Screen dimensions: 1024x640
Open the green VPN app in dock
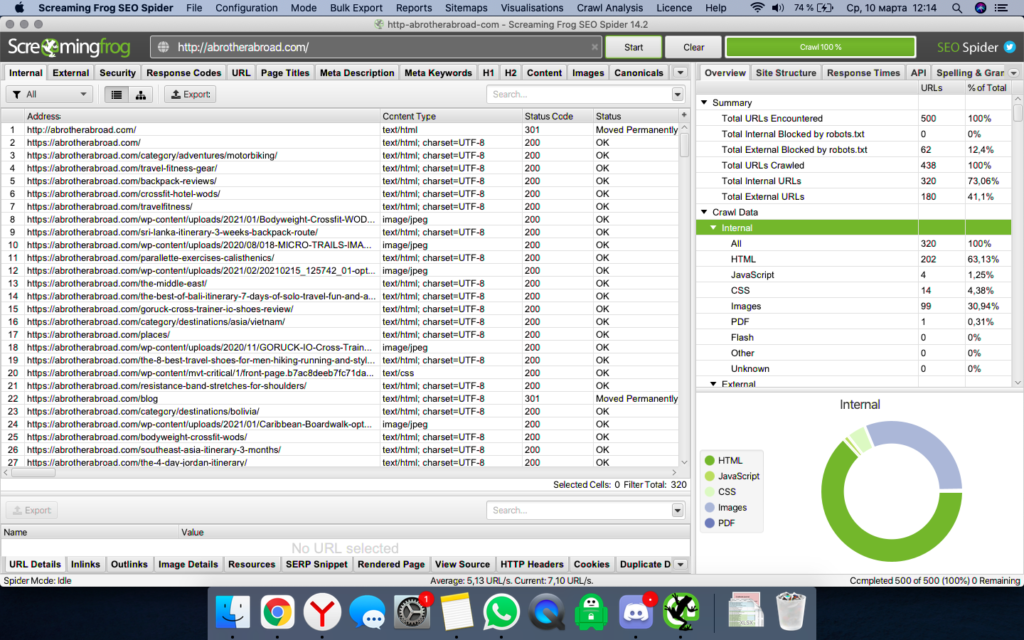click(591, 612)
